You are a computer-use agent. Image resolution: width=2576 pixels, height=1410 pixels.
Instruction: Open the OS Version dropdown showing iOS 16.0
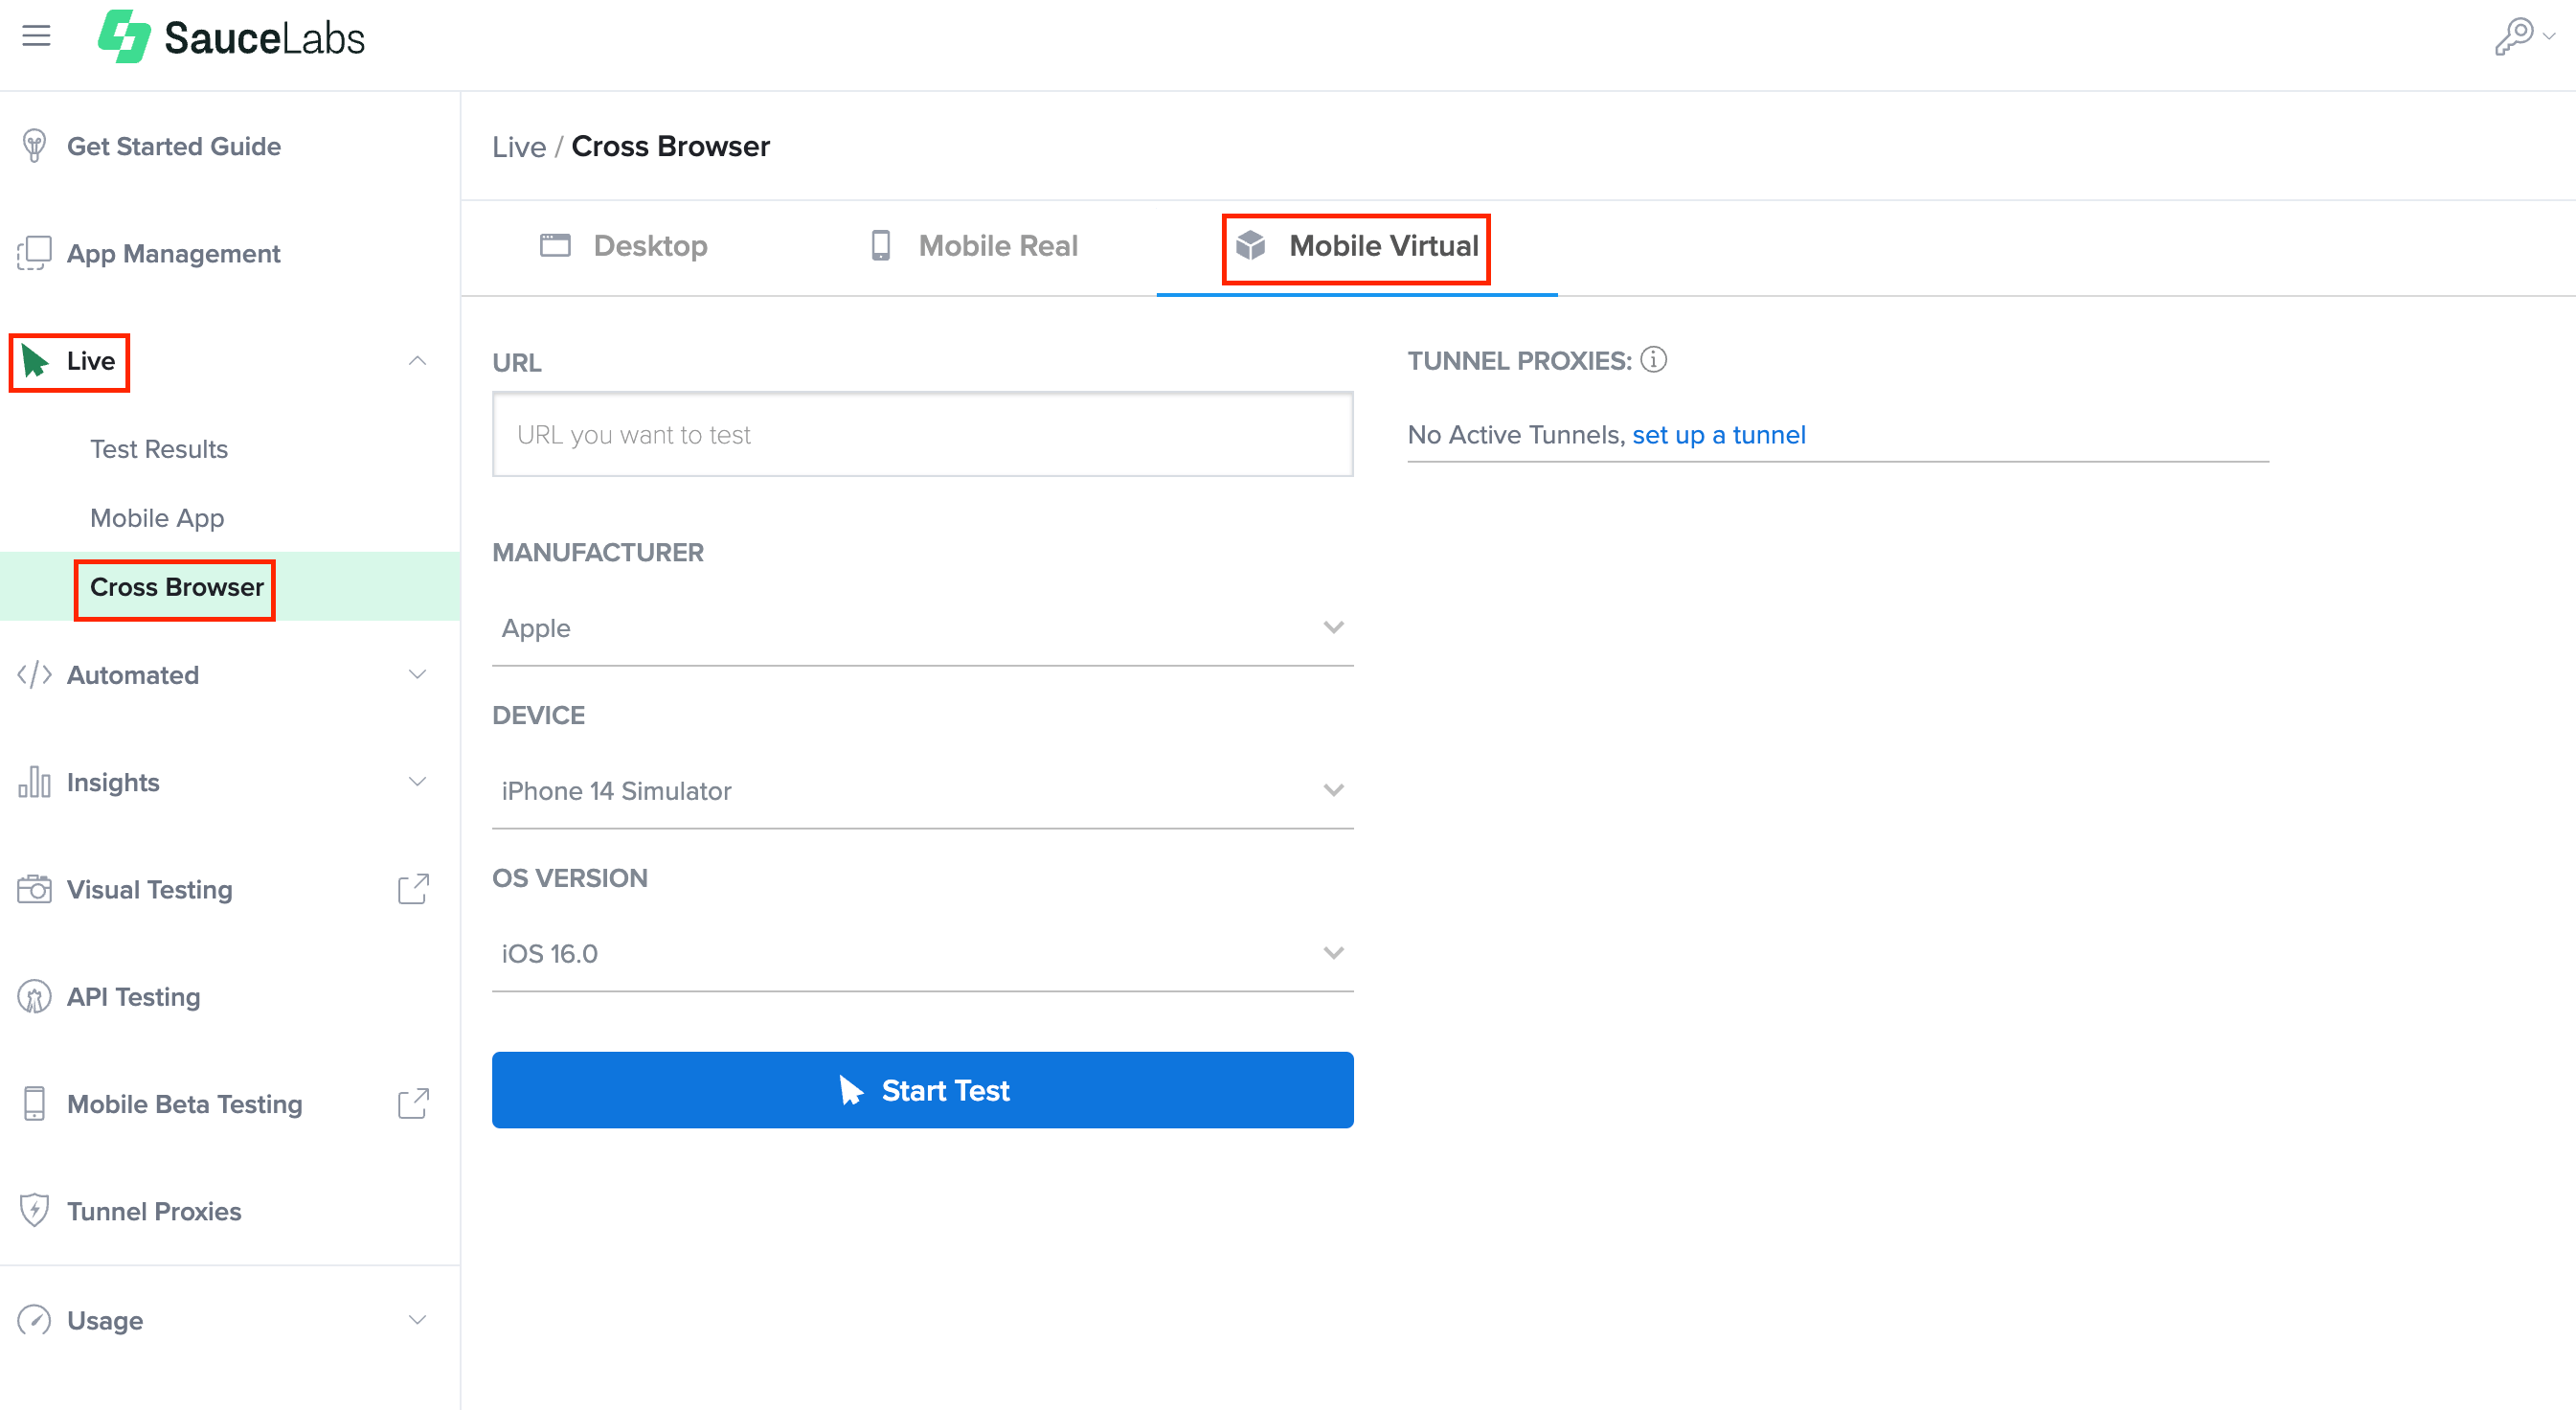922,953
